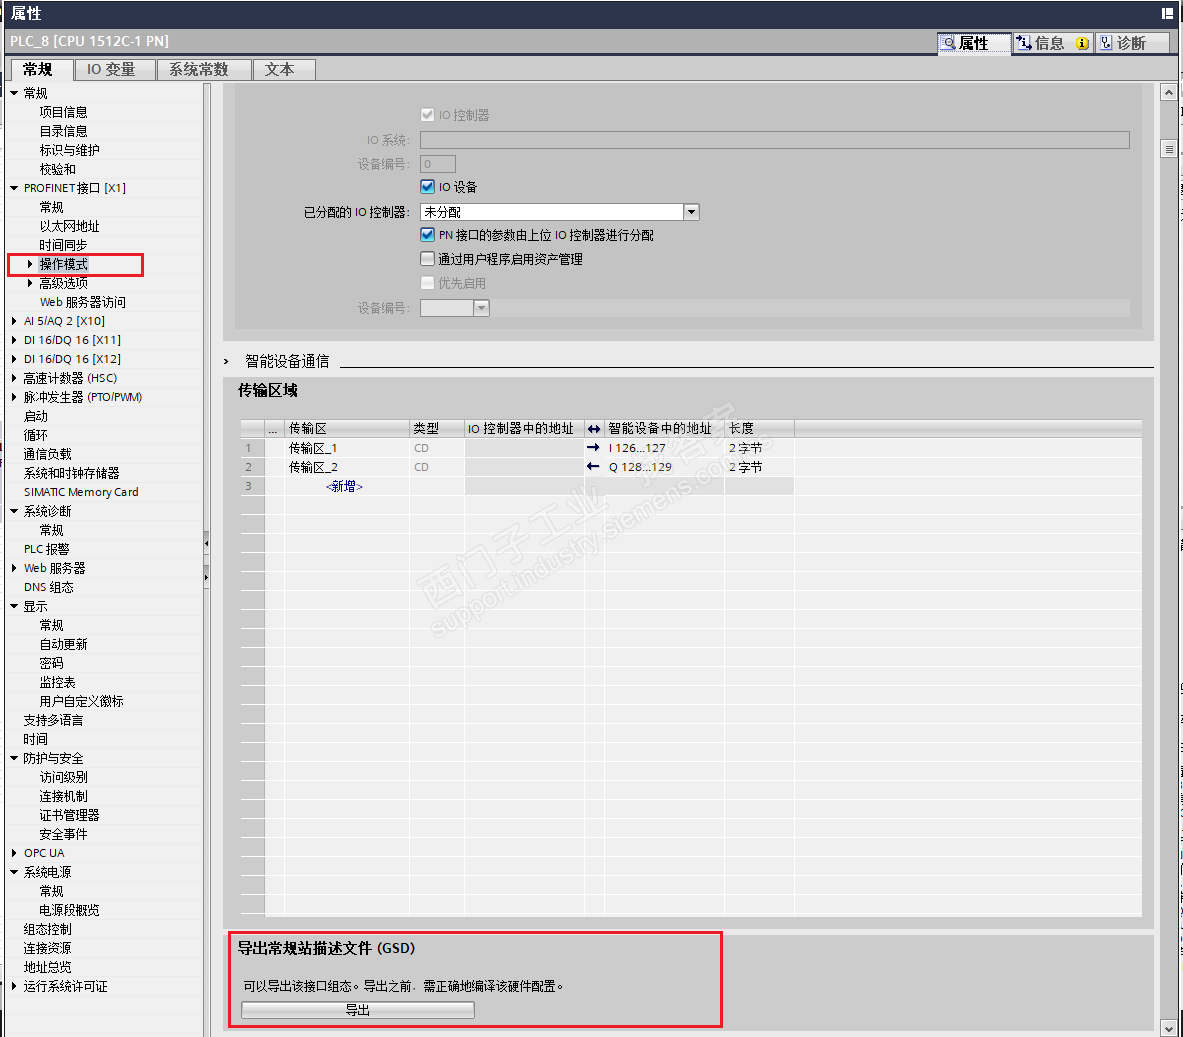Click the disabled IO 控制器 checkbox
The height and width of the screenshot is (1037, 1183).
tap(427, 115)
